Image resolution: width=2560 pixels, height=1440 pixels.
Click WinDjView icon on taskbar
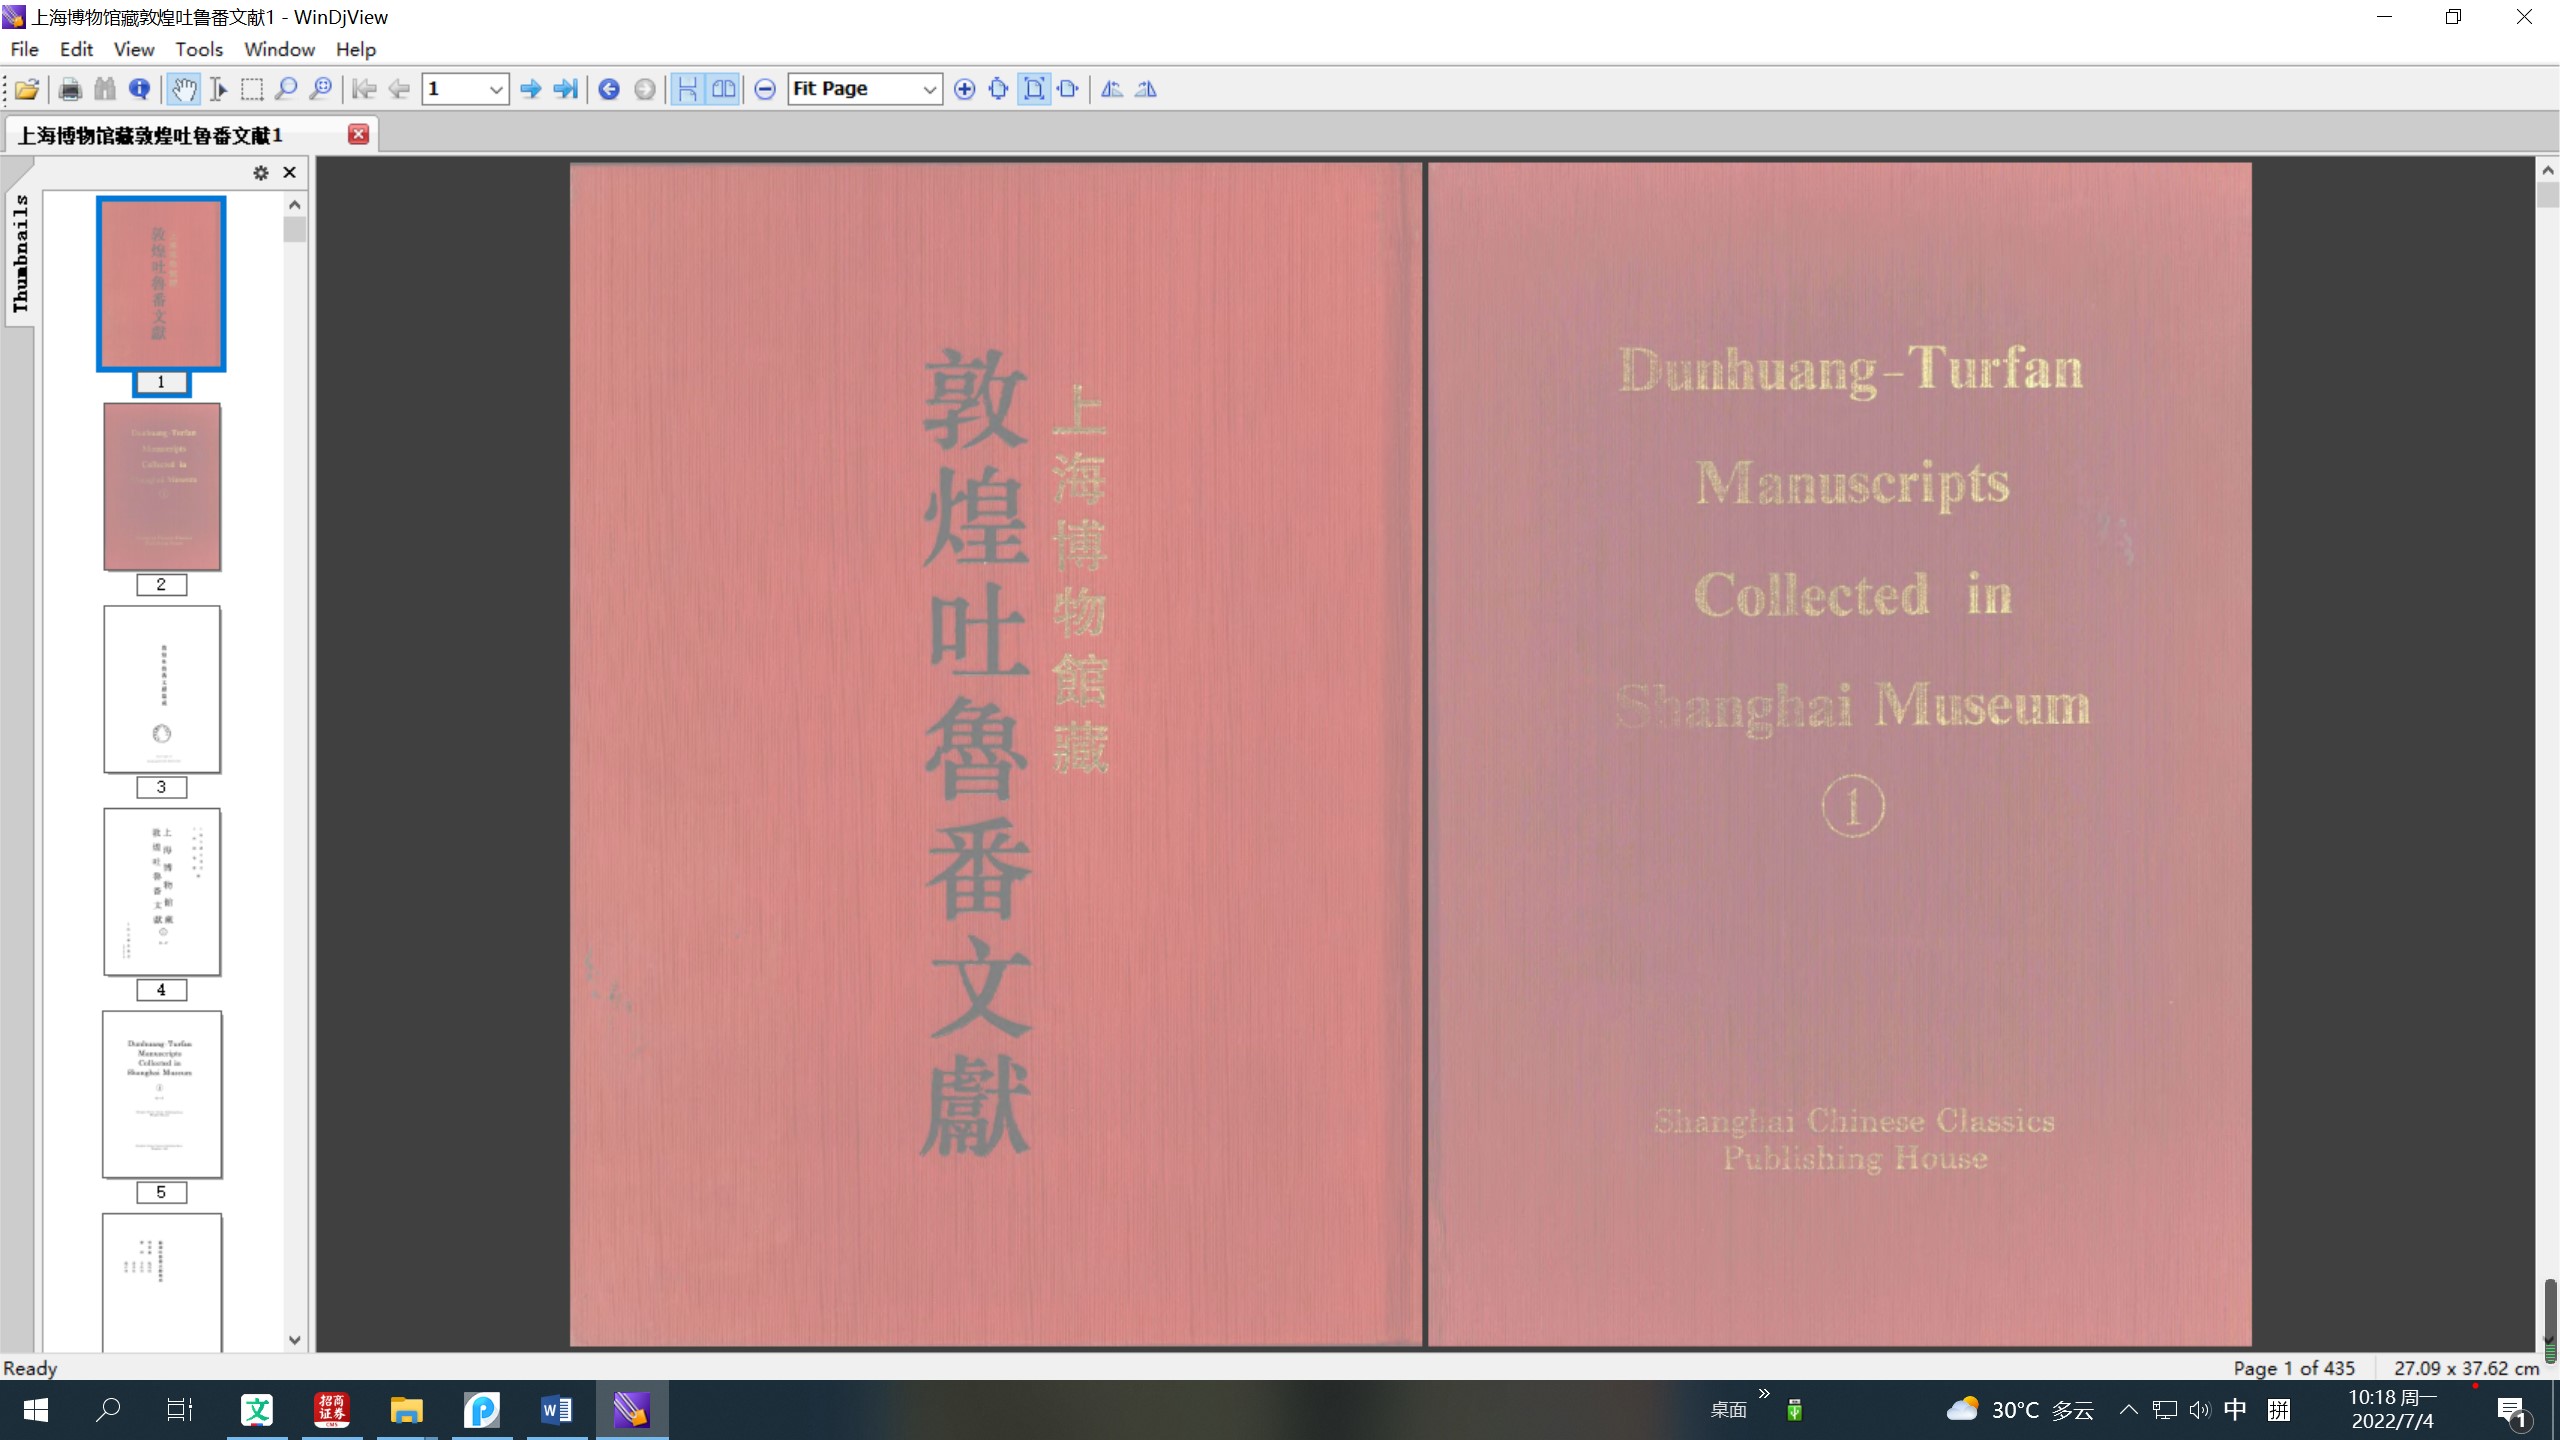tap(632, 1410)
